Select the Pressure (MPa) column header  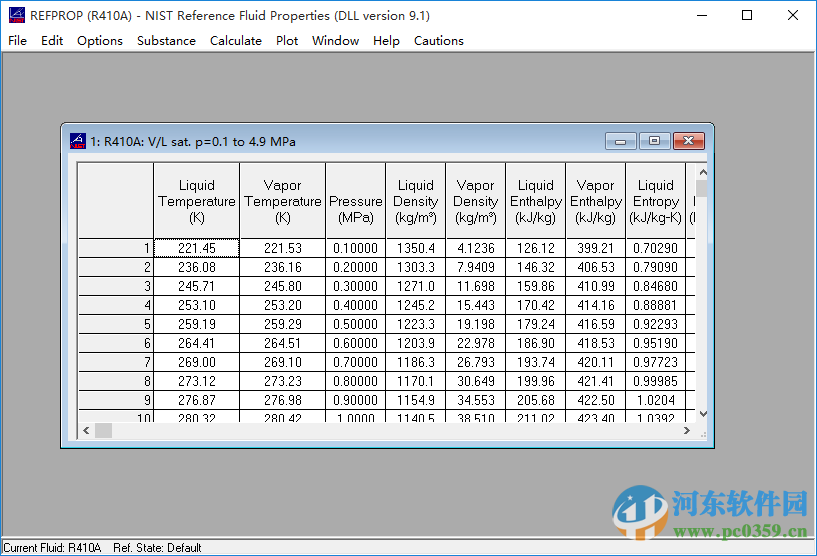tap(356, 201)
